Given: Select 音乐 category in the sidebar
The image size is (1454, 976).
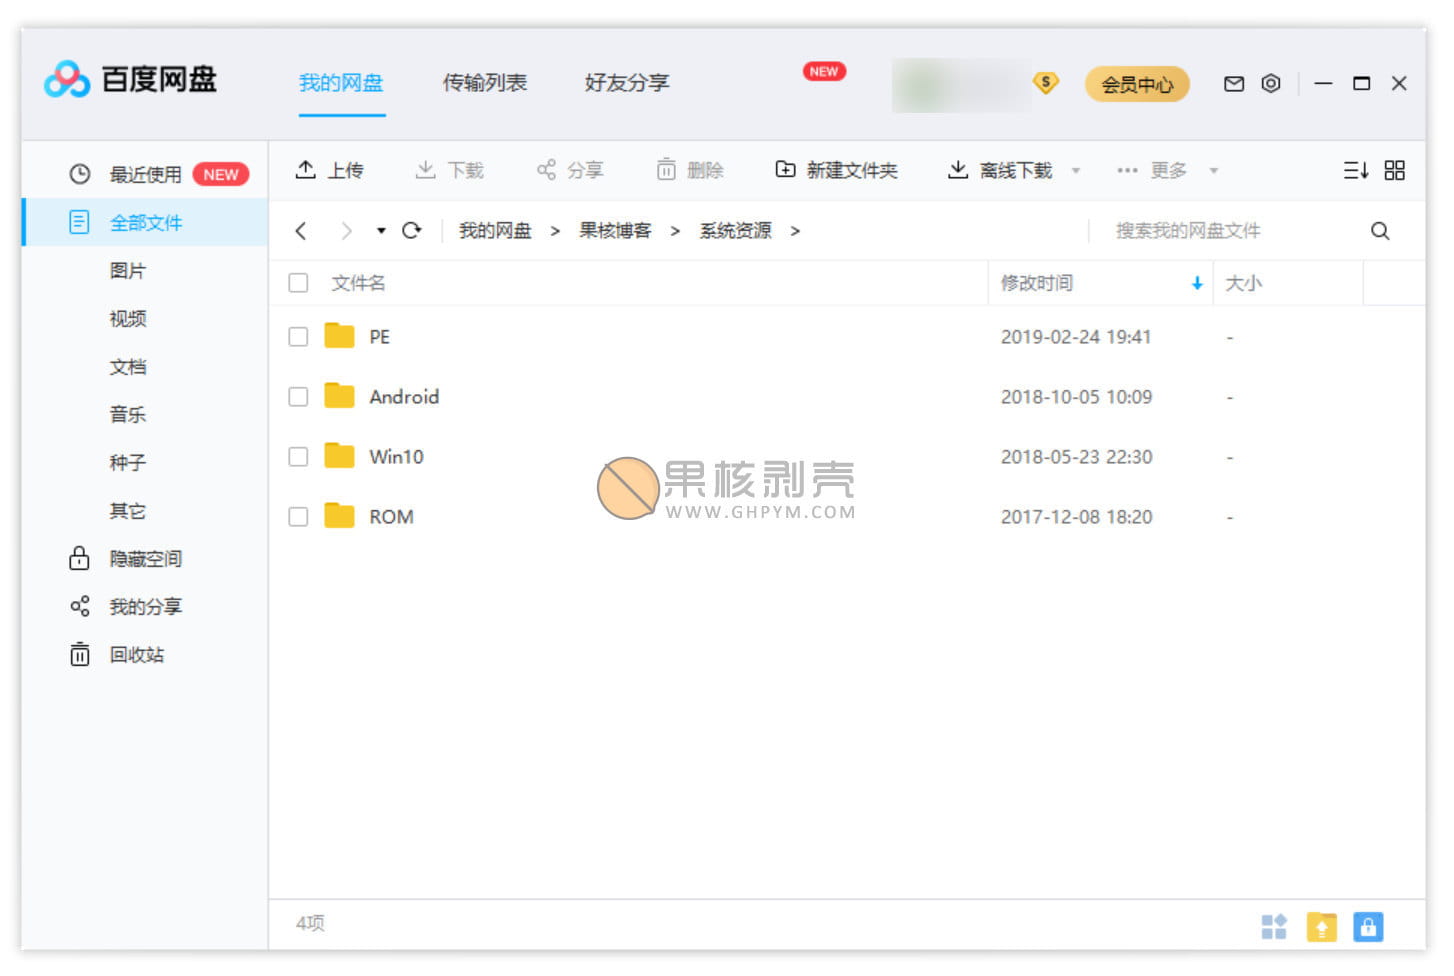Looking at the screenshot, I should tap(128, 415).
